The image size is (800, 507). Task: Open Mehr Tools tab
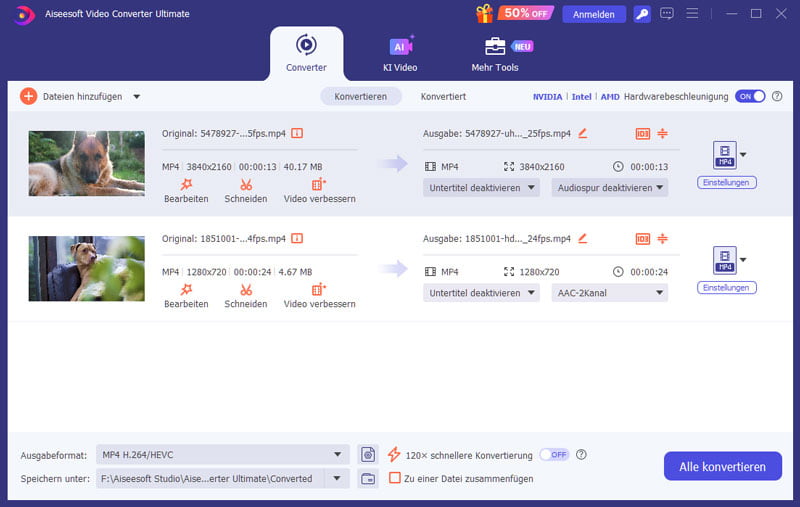click(495, 54)
